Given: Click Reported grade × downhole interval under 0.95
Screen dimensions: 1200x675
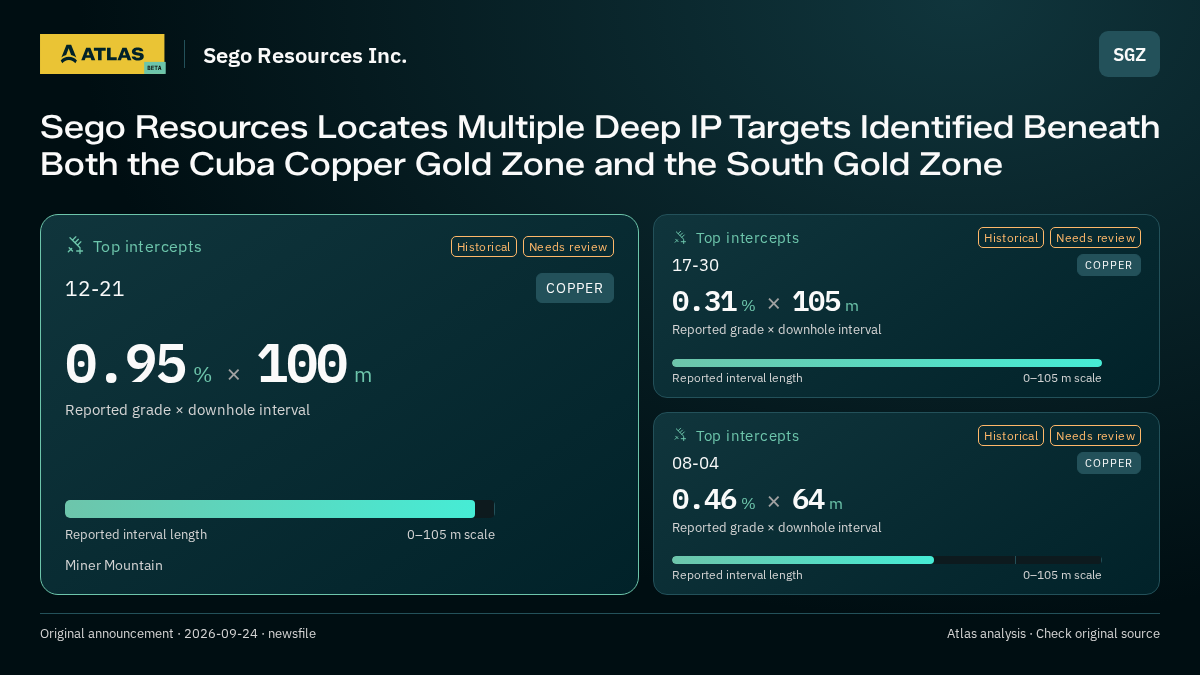Looking at the screenshot, I should [187, 410].
